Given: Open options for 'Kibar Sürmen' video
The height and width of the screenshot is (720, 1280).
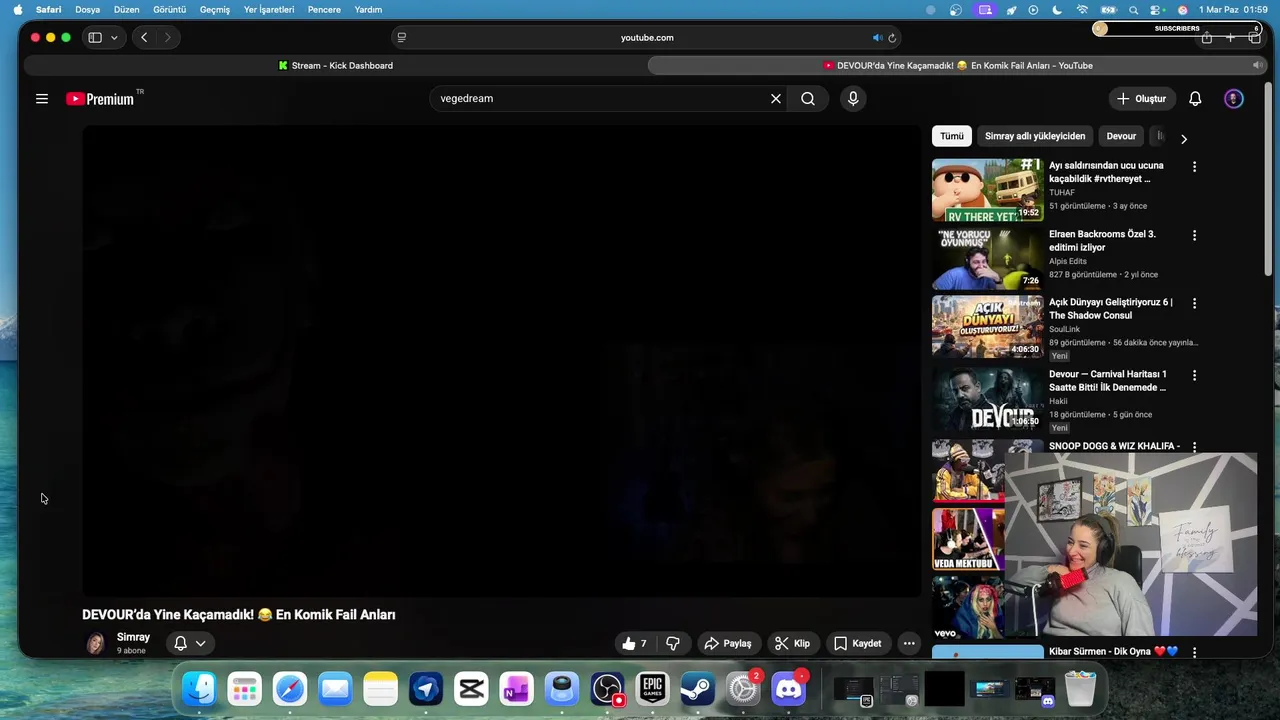Looking at the screenshot, I should (x=1194, y=652).
